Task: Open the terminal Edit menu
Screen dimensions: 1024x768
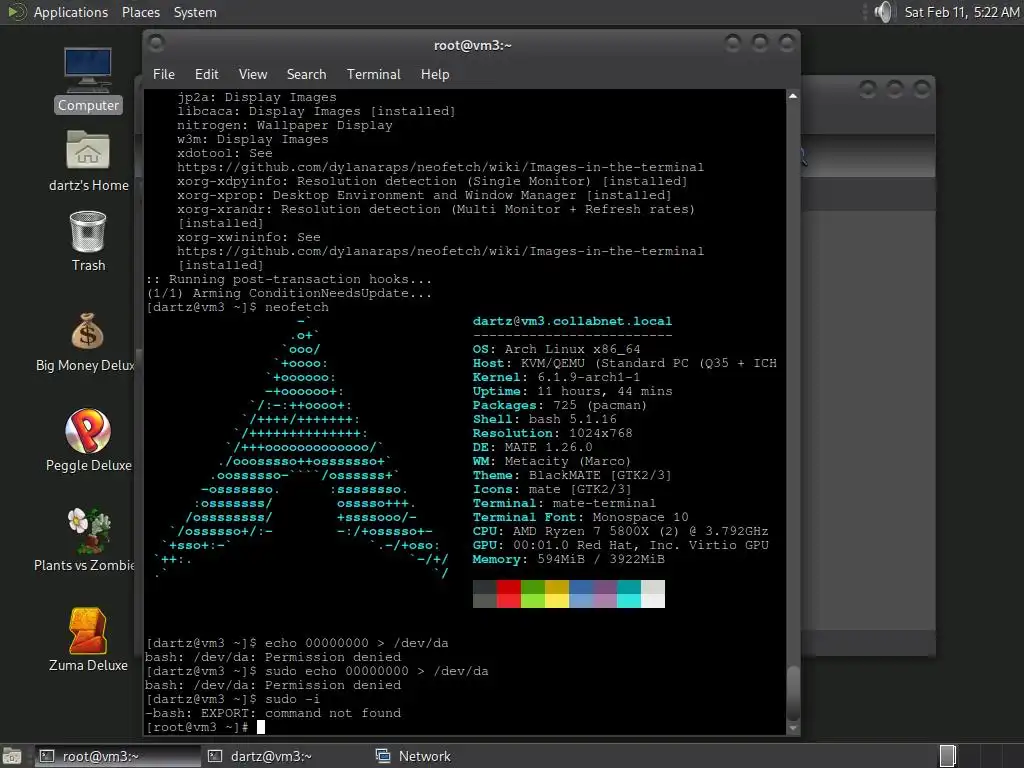Action: [206, 74]
